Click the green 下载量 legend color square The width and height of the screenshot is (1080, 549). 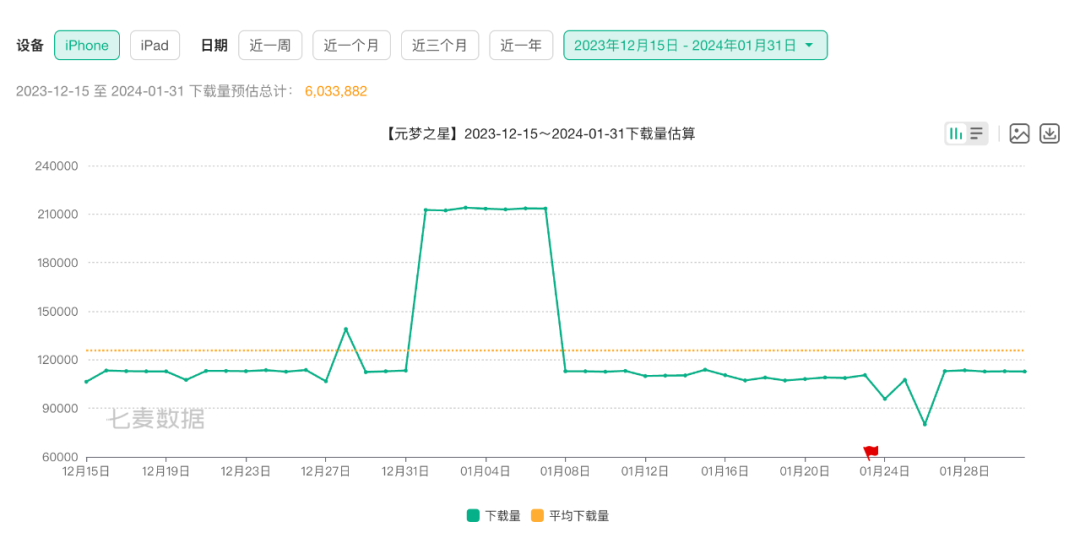(x=473, y=516)
